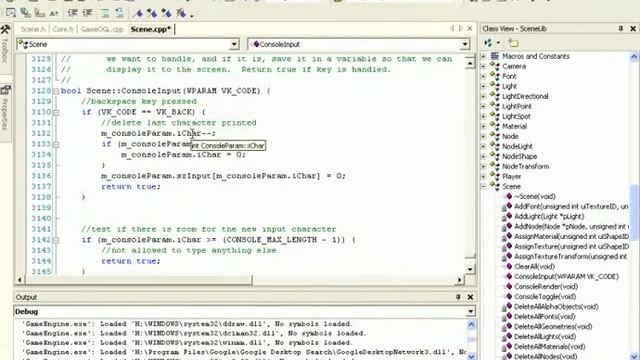Expand the Player class node
Screen dimensions: 640x360
click(x=484, y=176)
